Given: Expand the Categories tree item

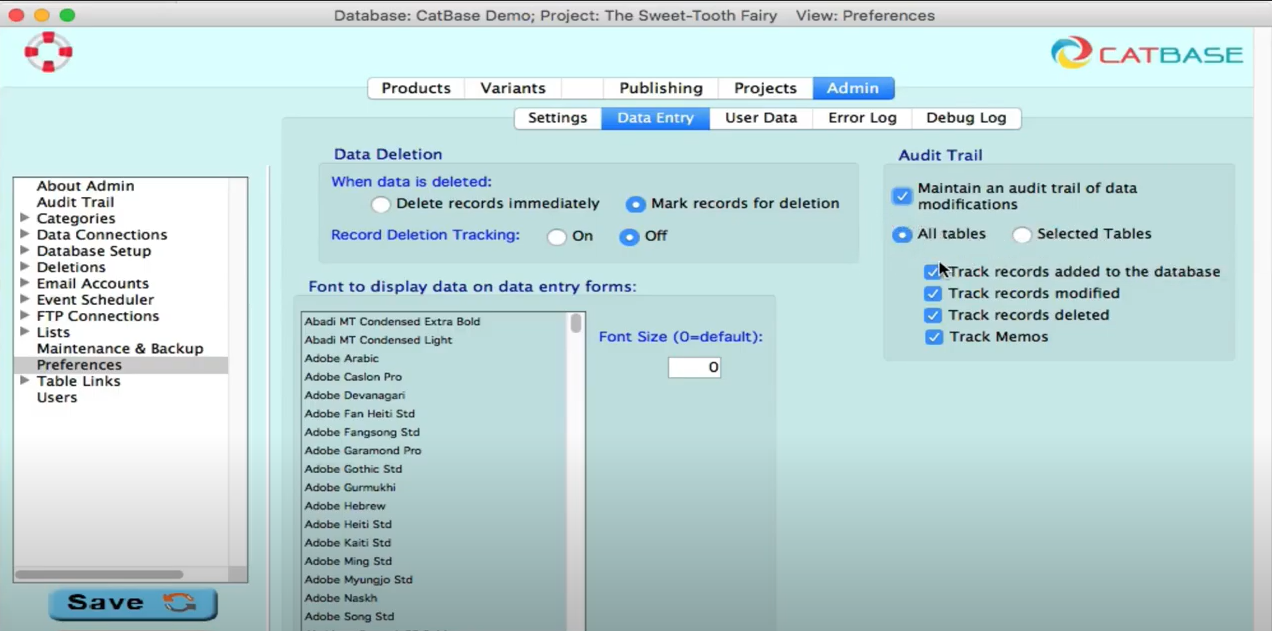Looking at the screenshot, I should 24,218.
